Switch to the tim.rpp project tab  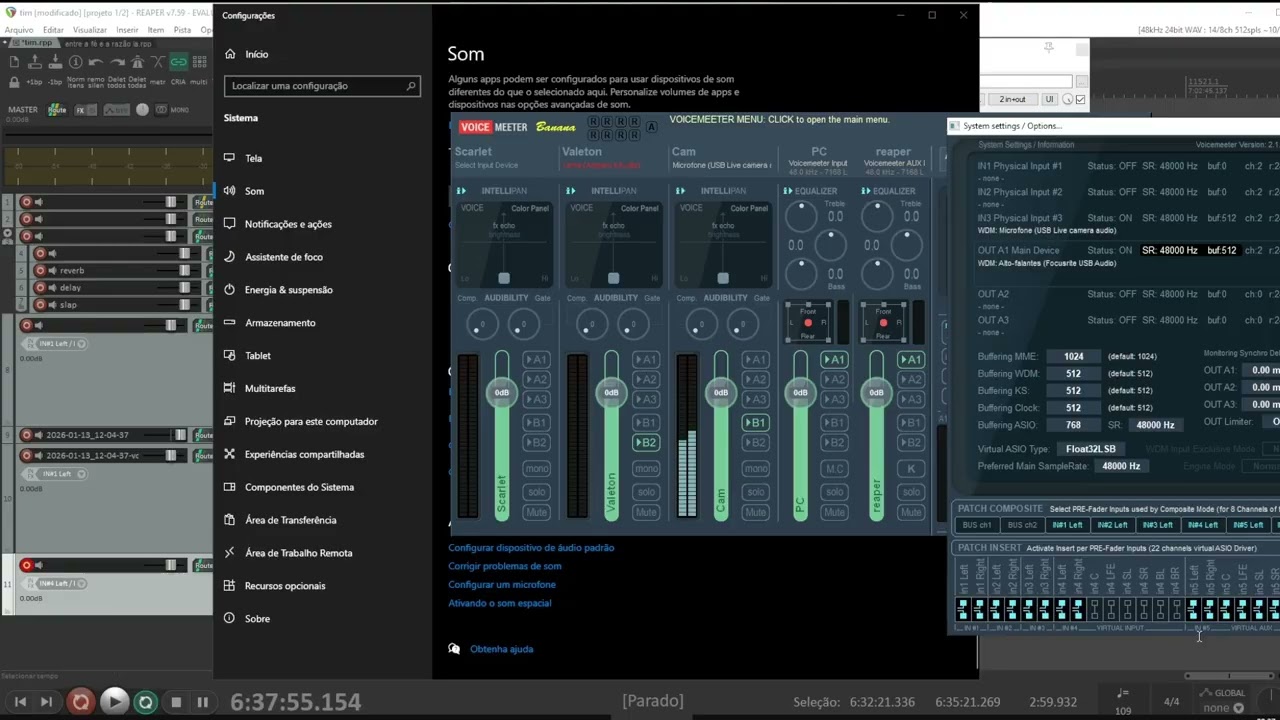point(36,44)
